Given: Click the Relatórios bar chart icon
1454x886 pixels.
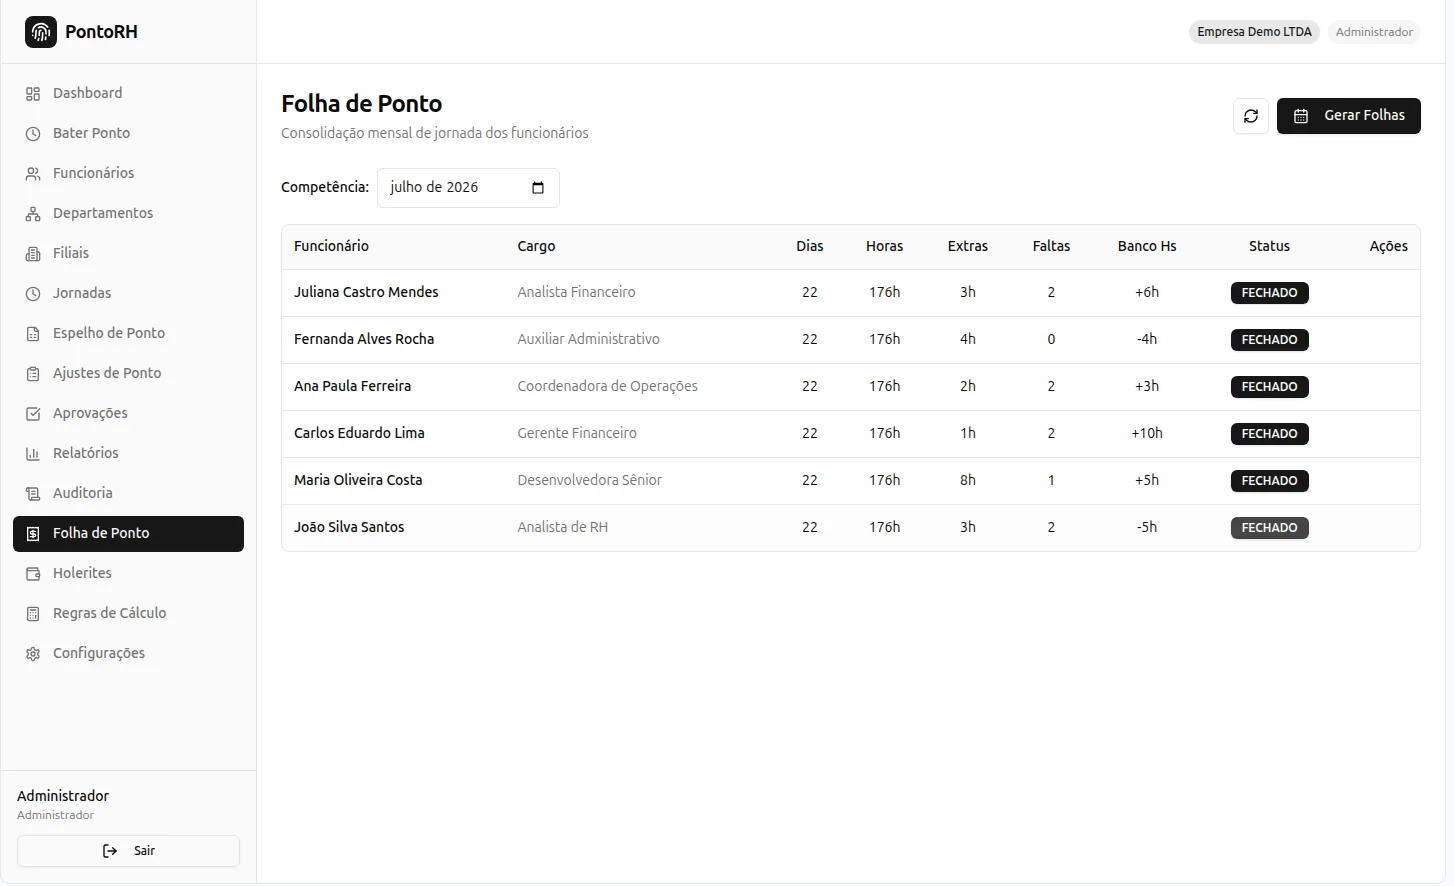Looking at the screenshot, I should [x=33, y=453].
